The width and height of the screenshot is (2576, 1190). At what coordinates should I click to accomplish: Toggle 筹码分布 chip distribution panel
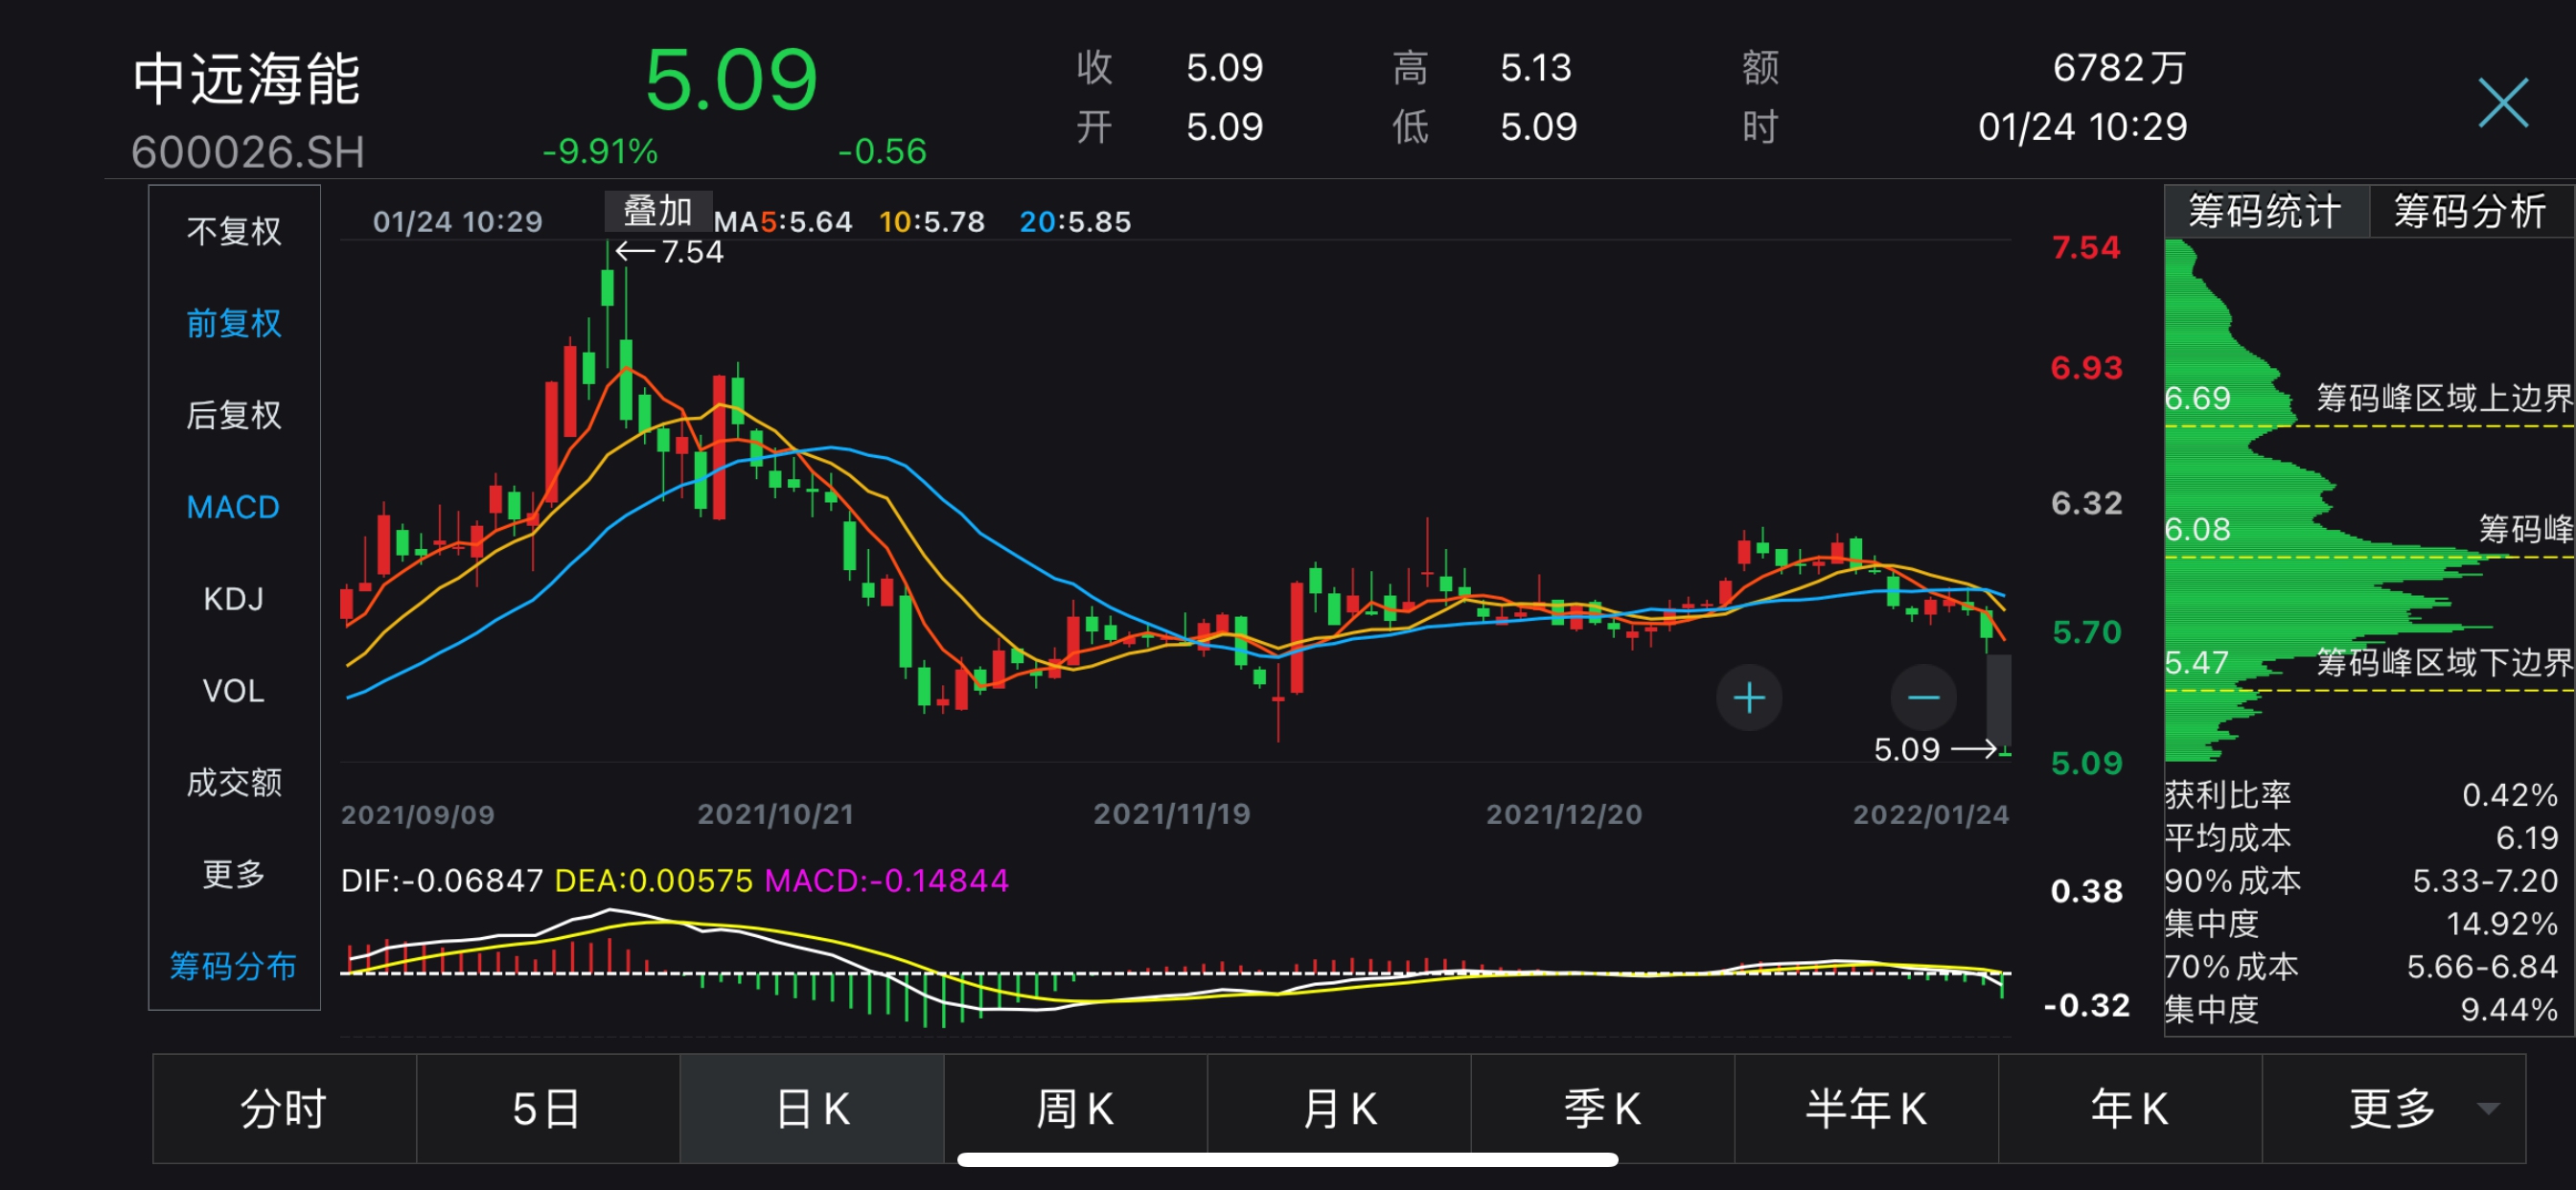click(x=234, y=966)
